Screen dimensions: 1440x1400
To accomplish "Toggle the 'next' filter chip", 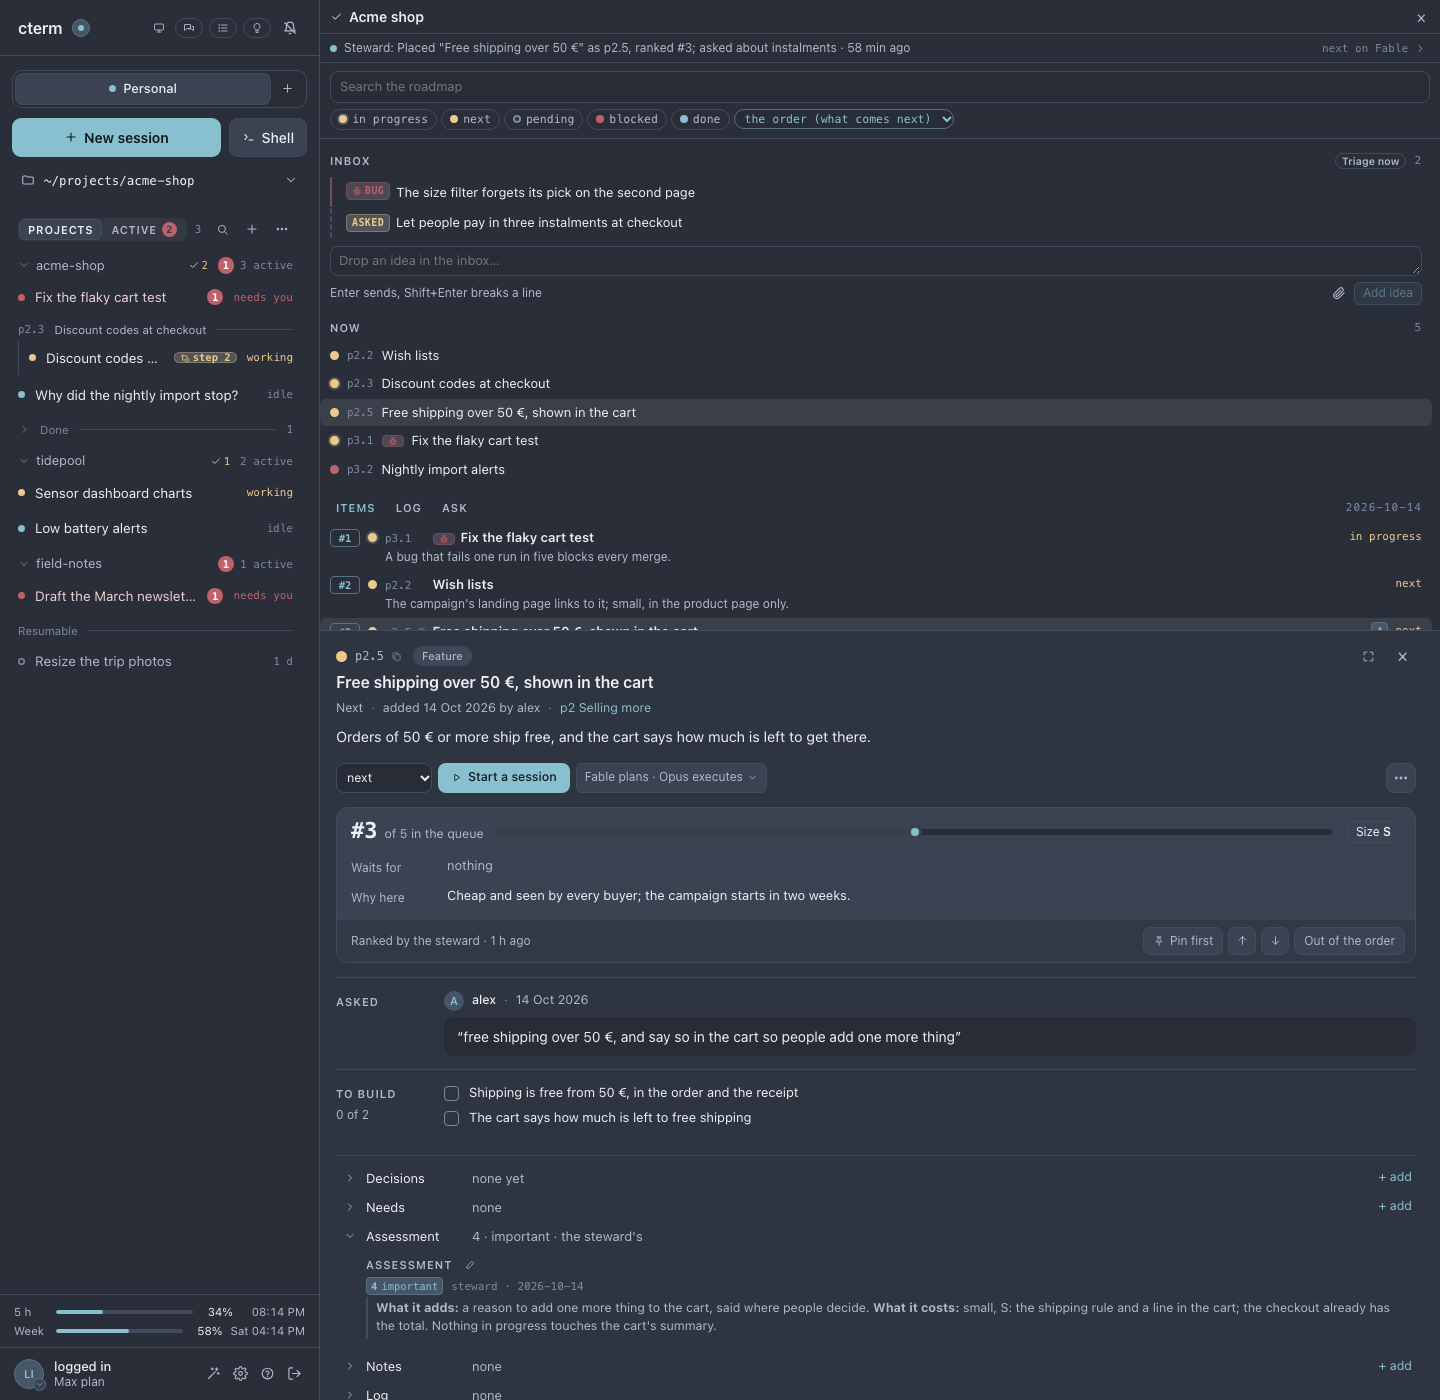I will pyautogui.click(x=470, y=119).
